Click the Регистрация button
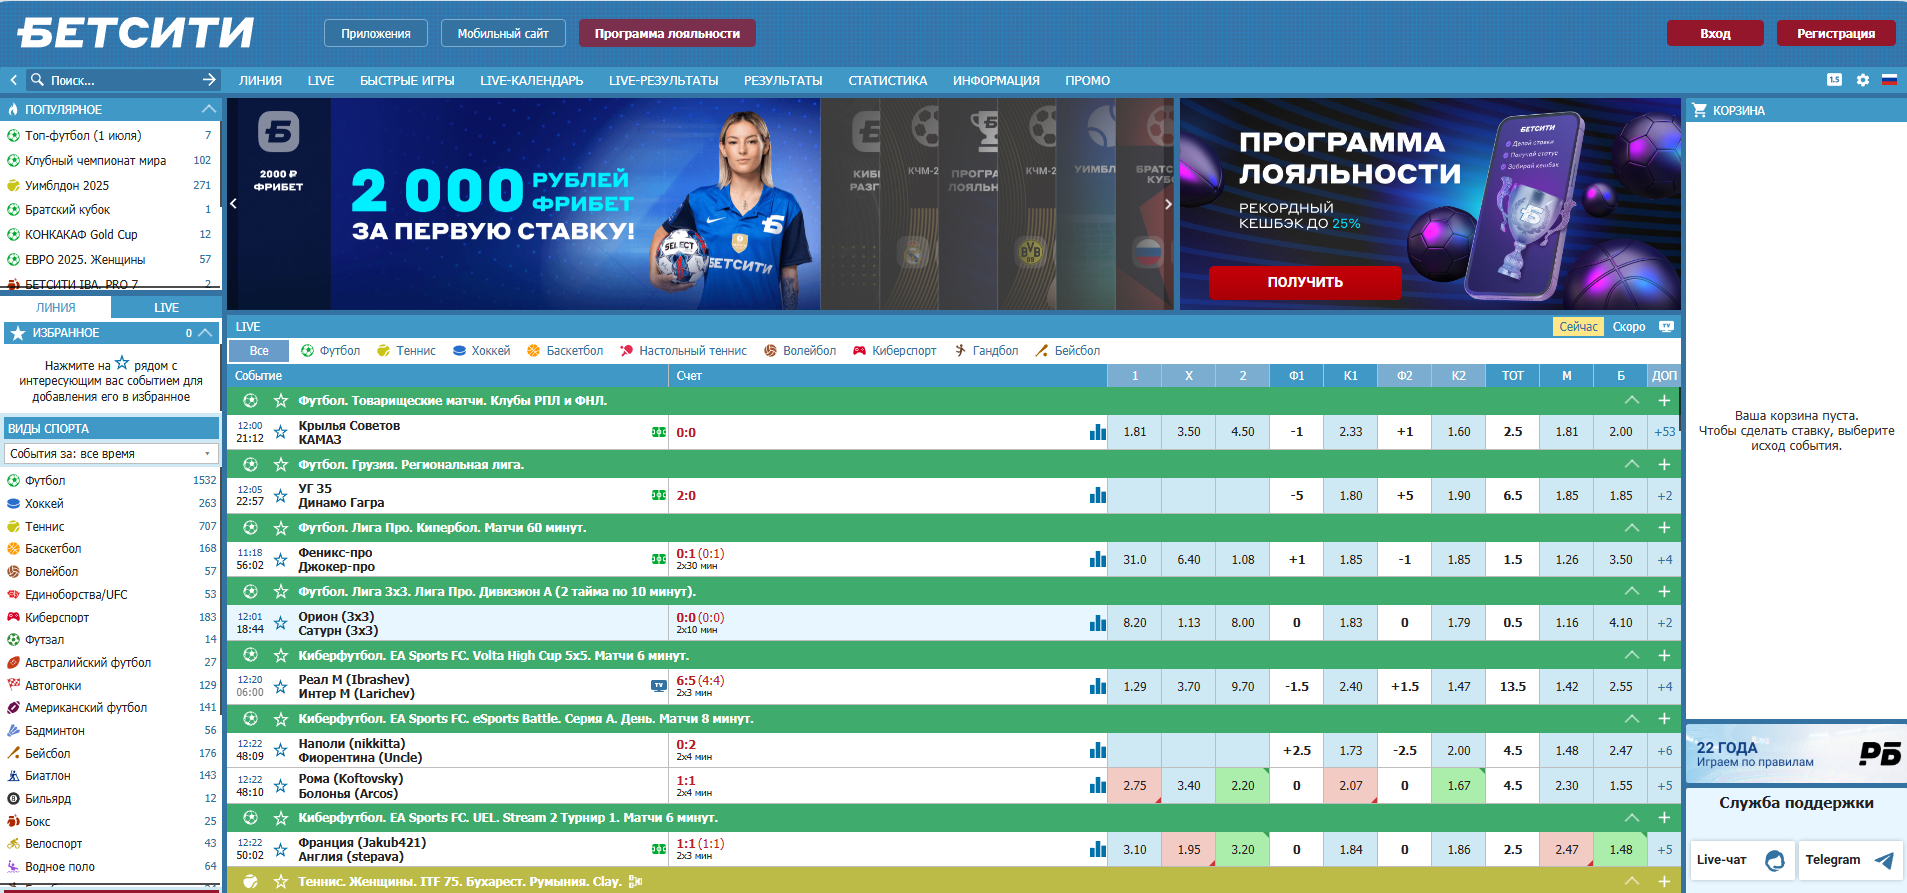 (x=1835, y=33)
